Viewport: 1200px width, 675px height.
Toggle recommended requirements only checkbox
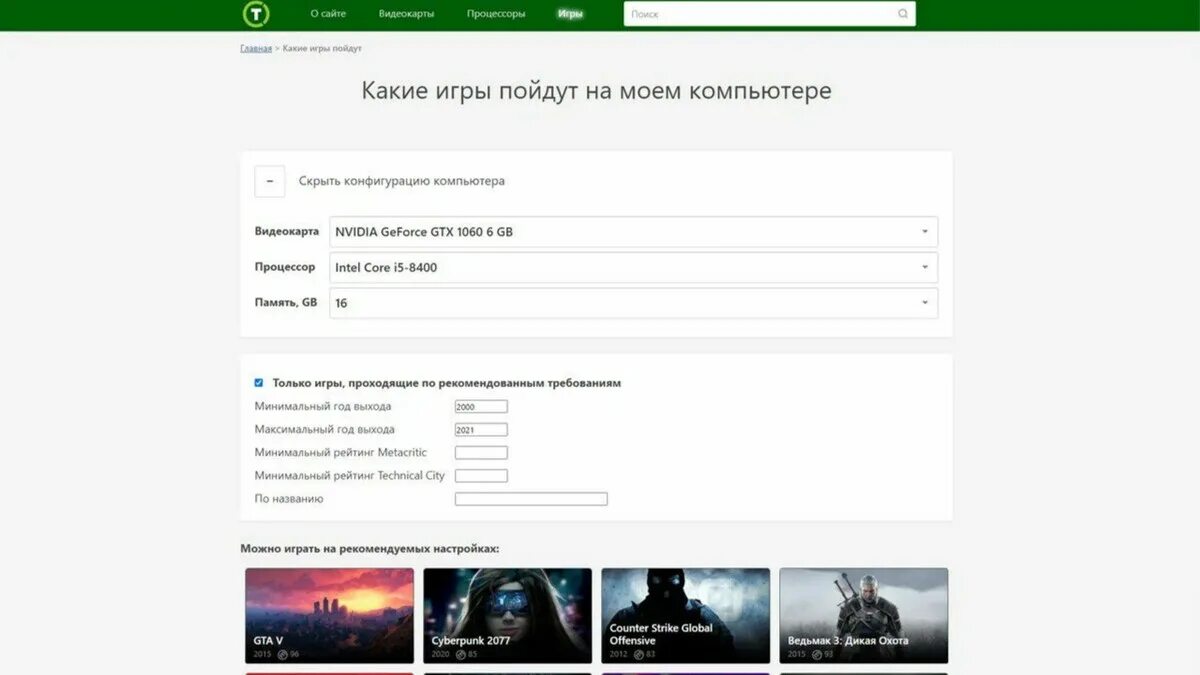pyautogui.click(x=259, y=383)
